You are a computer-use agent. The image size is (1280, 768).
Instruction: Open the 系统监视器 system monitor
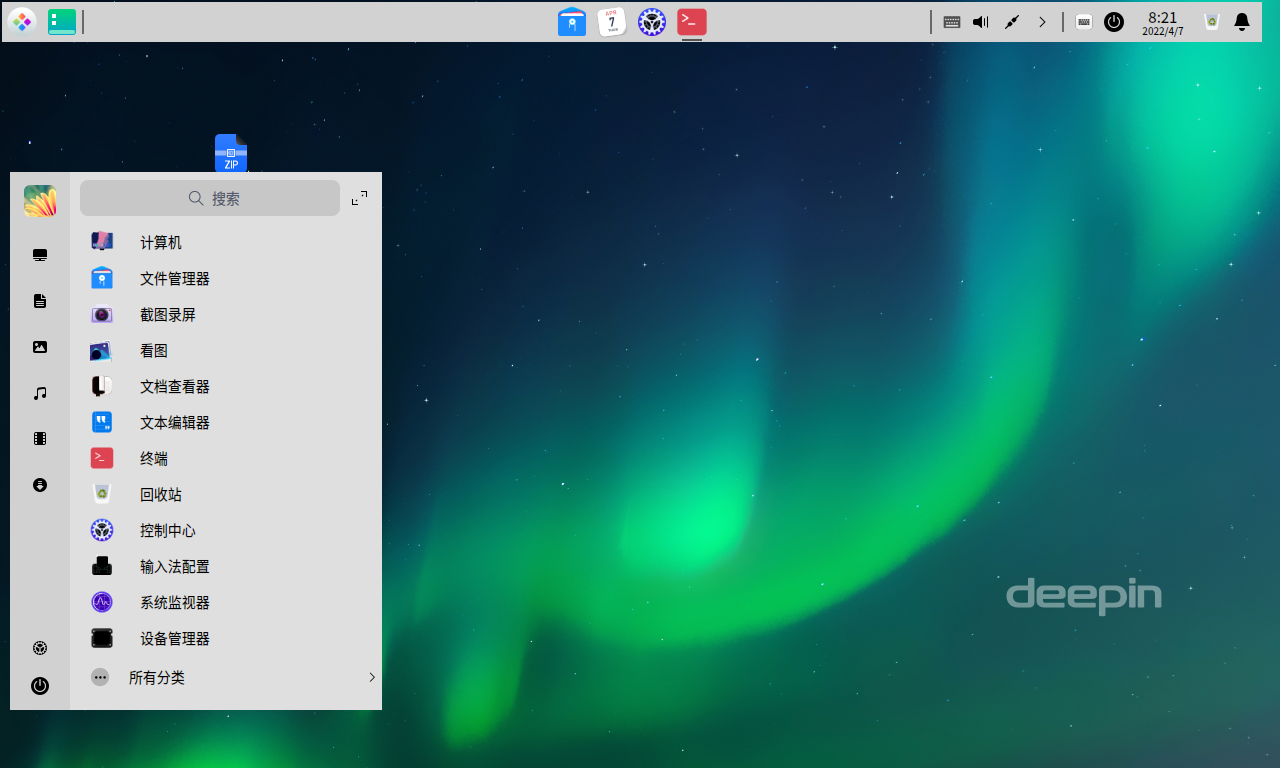tap(176, 602)
